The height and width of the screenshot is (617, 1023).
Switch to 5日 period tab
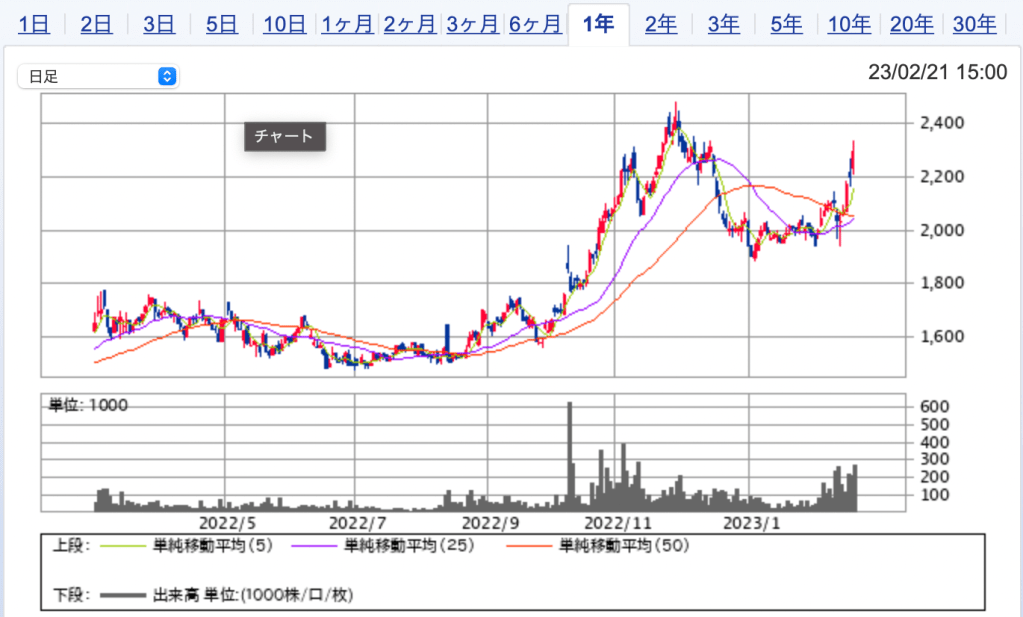(221, 24)
